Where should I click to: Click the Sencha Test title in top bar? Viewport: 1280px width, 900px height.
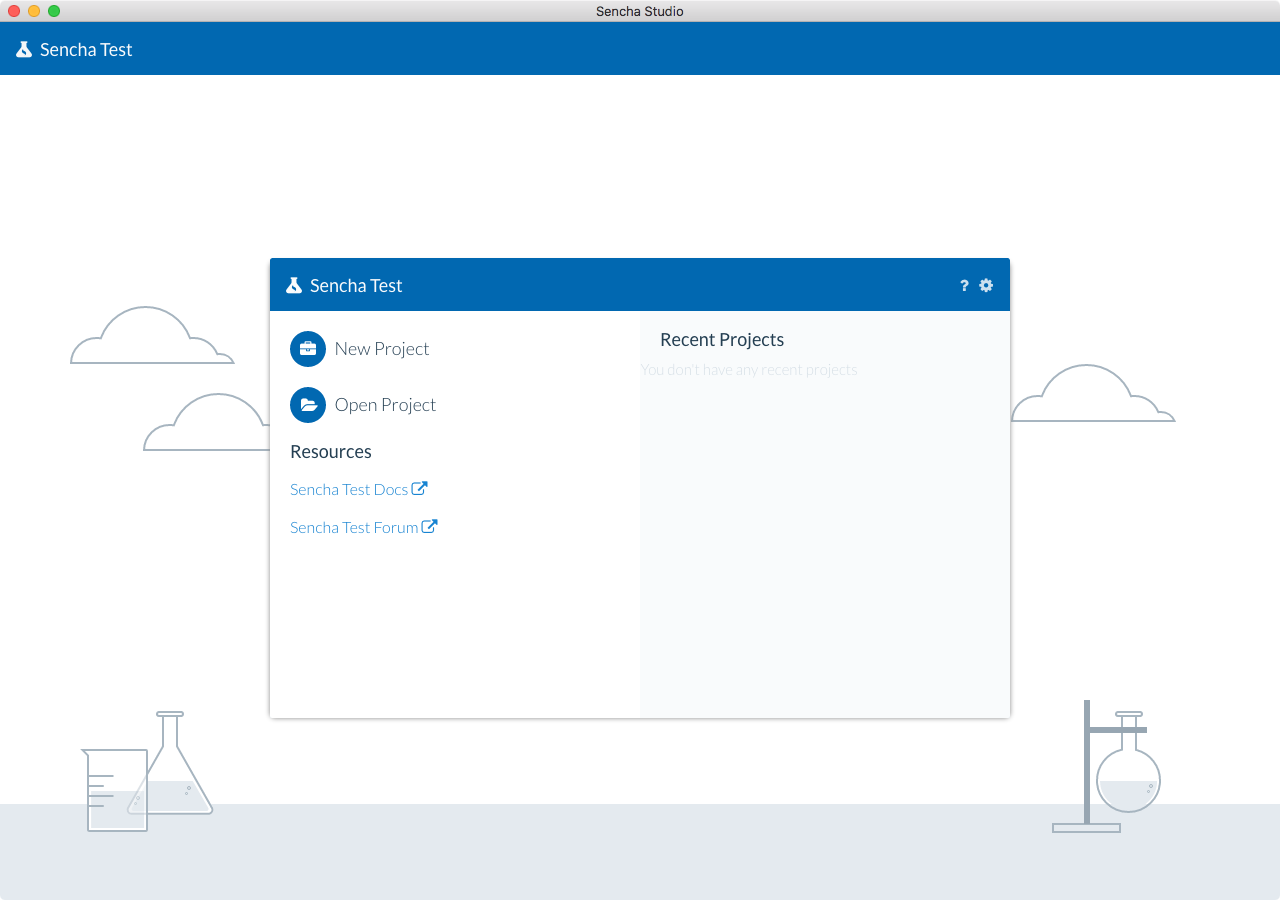click(x=86, y=50)
